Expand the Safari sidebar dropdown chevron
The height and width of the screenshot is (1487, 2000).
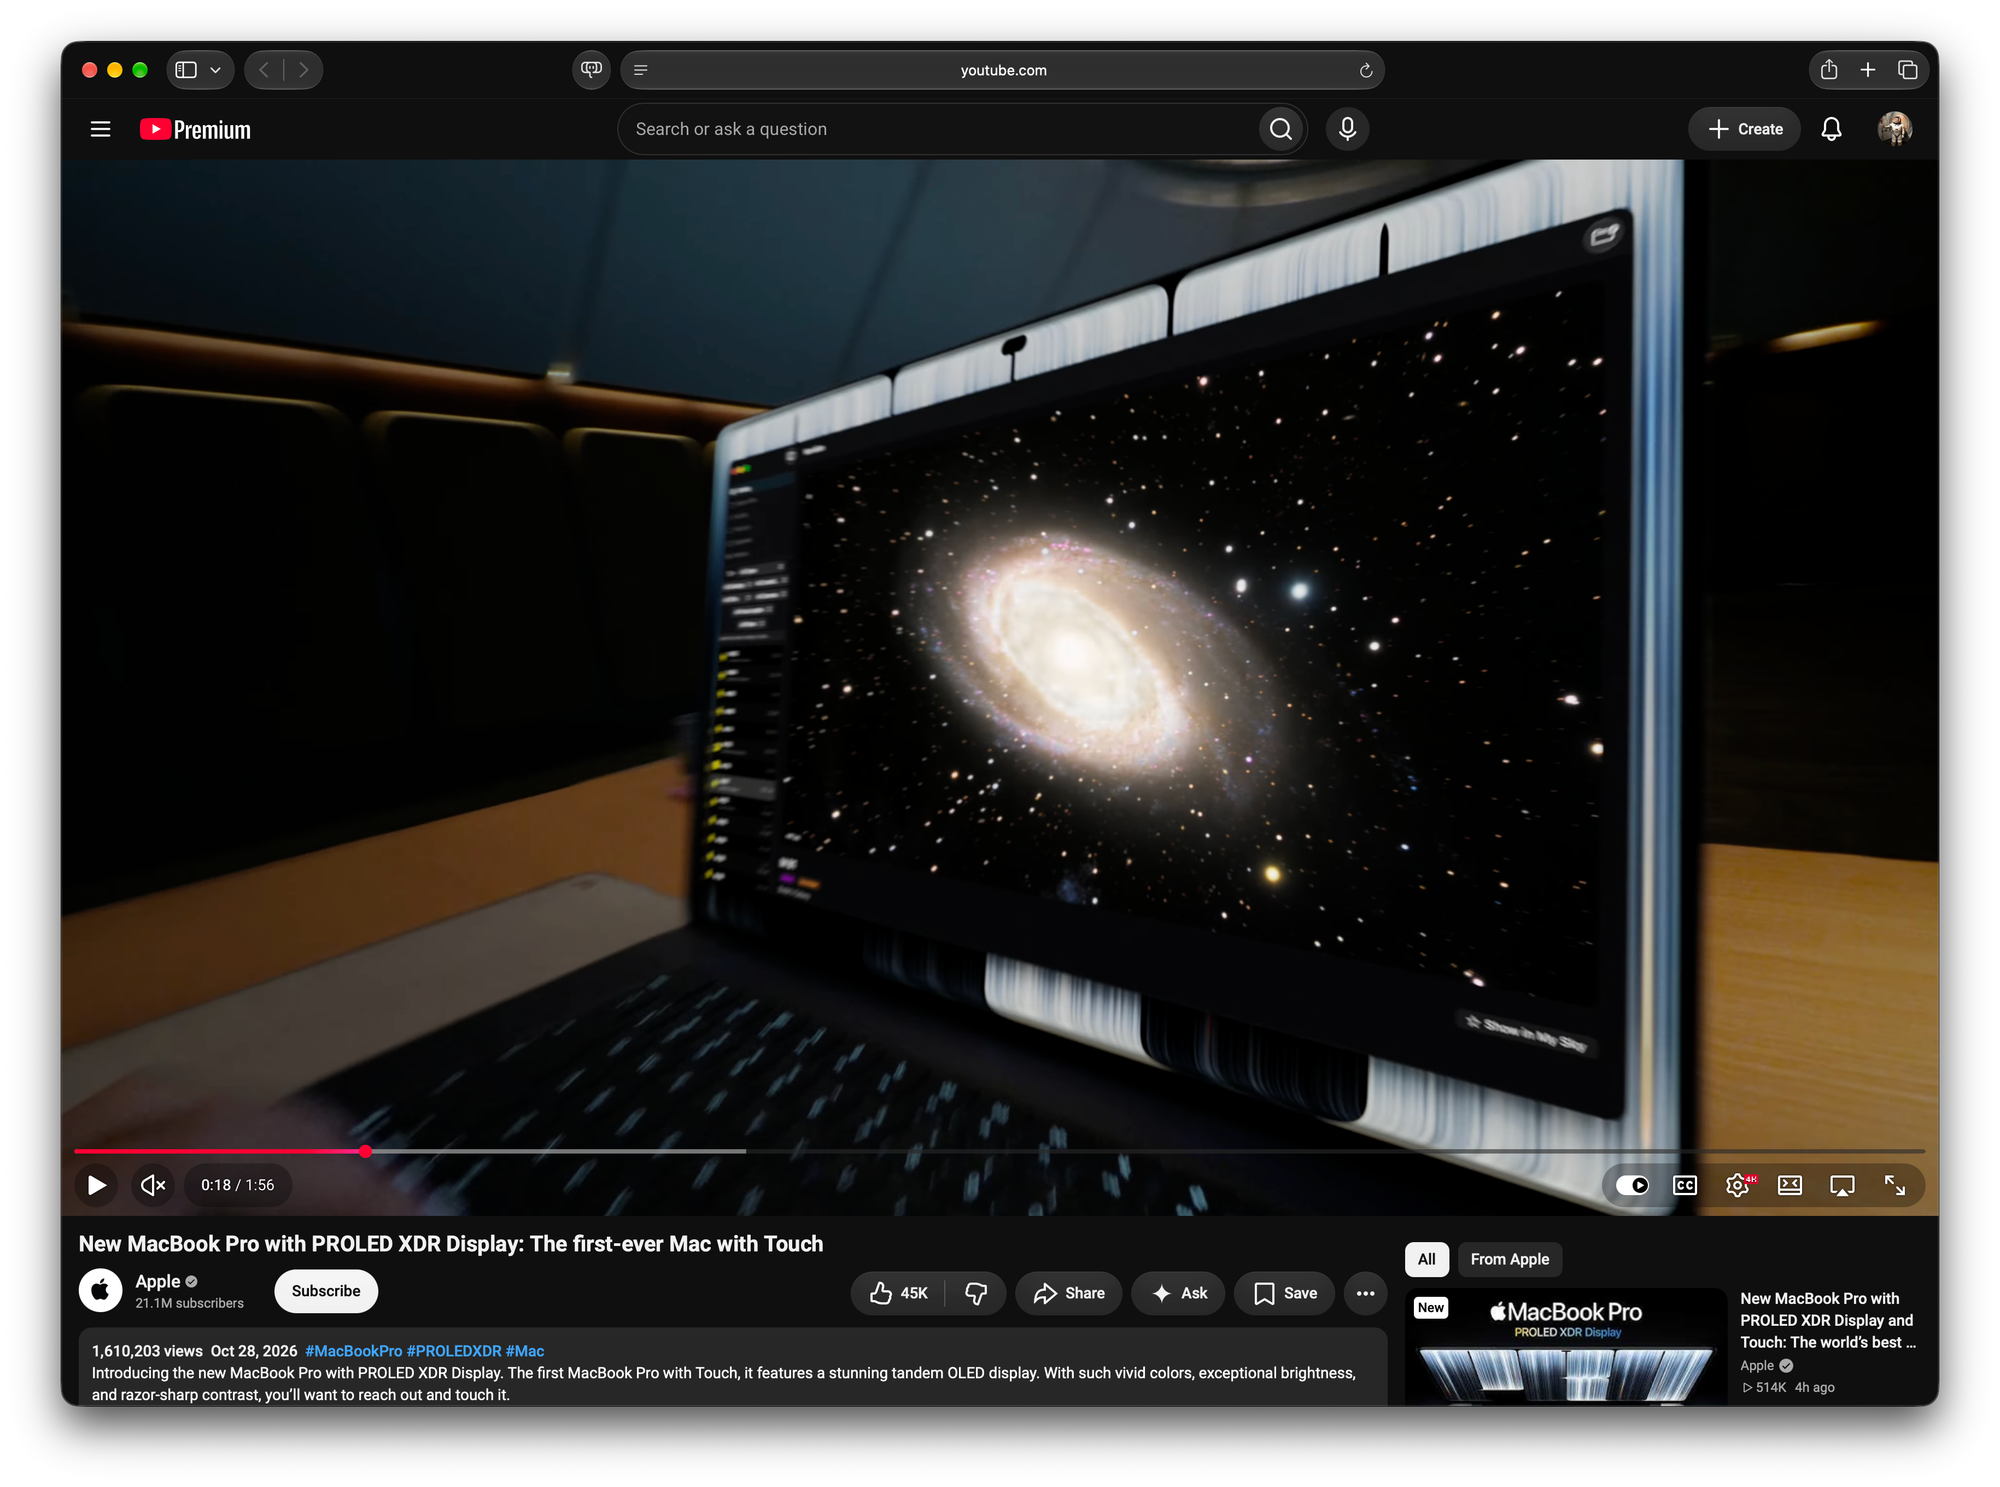click(x=215, y=70)
